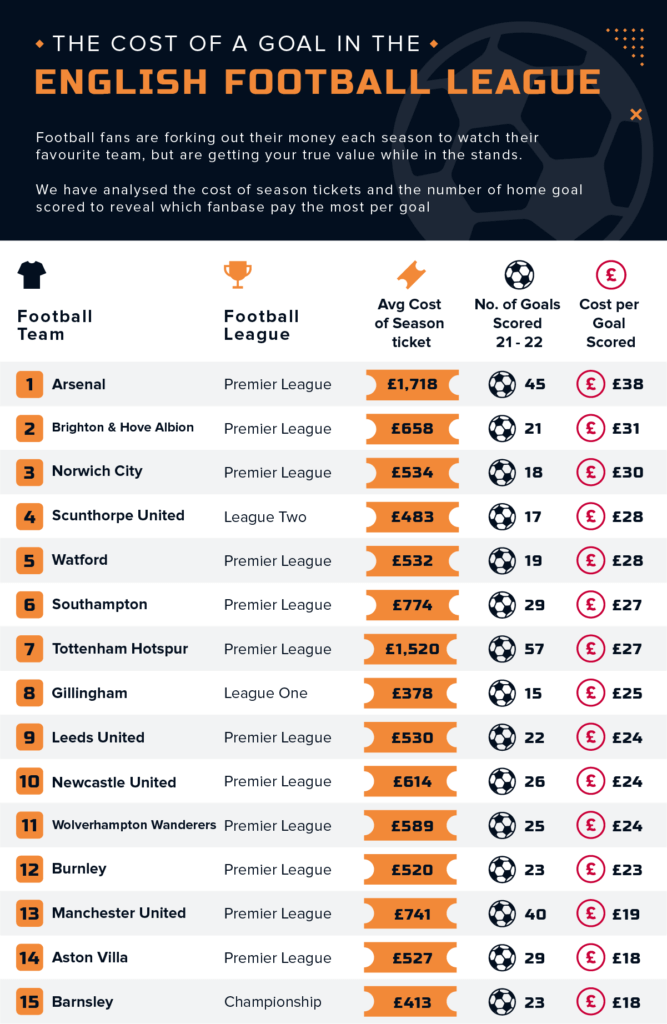This screenshot has width=667, height=1024.
Task: Click the football icon in Arsenal's row
Action: [x=502, y=384]
